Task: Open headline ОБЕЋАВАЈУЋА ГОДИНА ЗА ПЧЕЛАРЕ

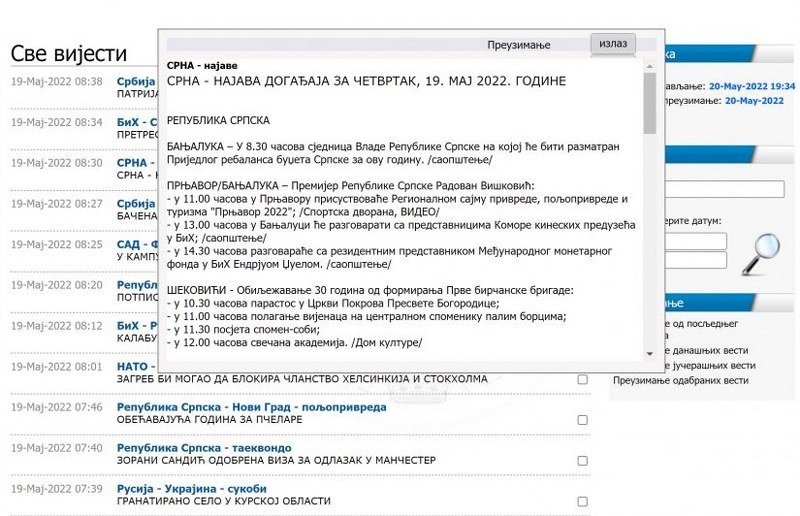Action: point(209,420)
